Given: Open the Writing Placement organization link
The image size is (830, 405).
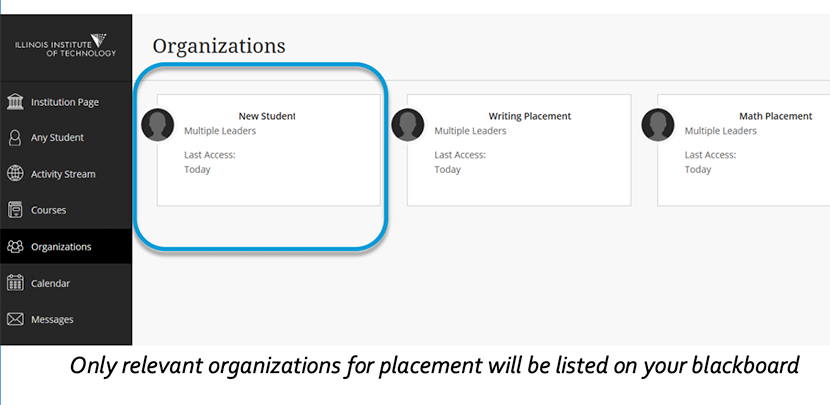Looking at the screenshot, I should [x=530, y=116].
